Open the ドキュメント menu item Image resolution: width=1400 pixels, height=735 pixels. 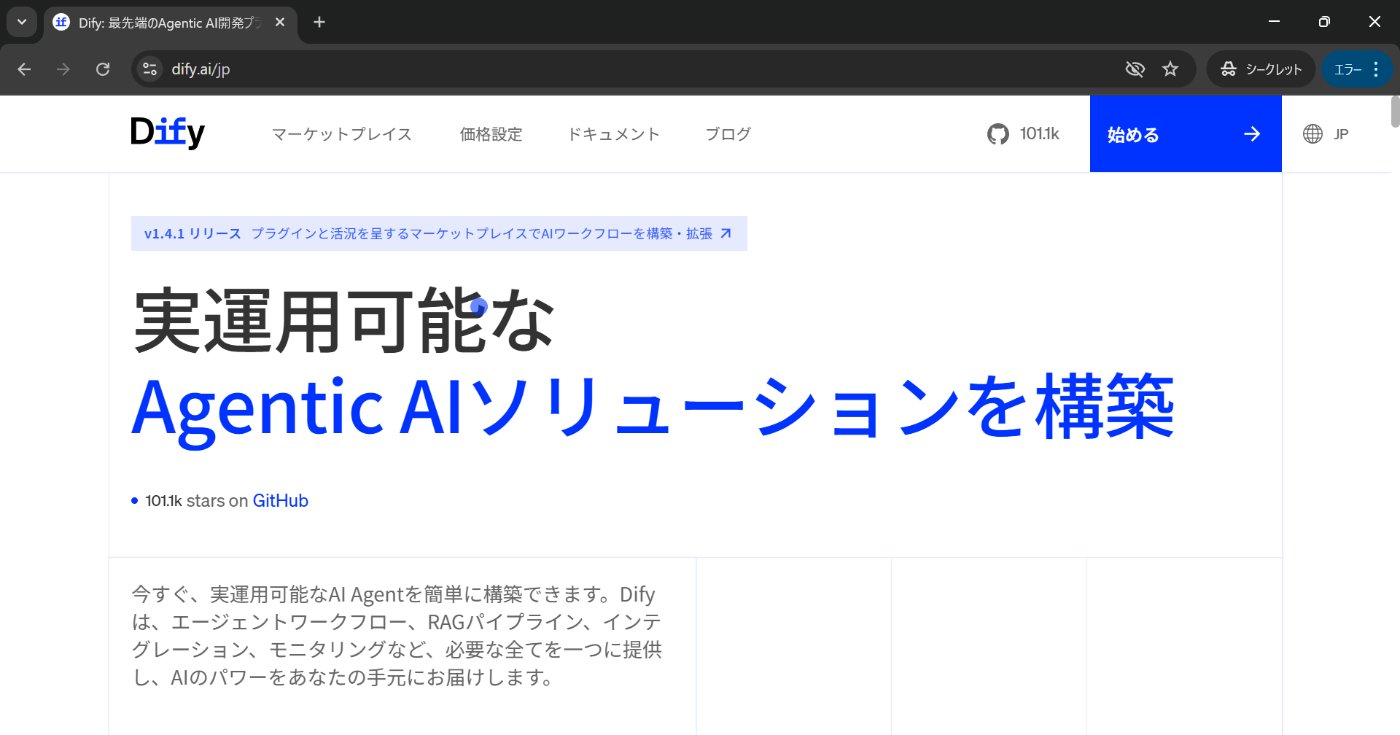pos(614,134)
